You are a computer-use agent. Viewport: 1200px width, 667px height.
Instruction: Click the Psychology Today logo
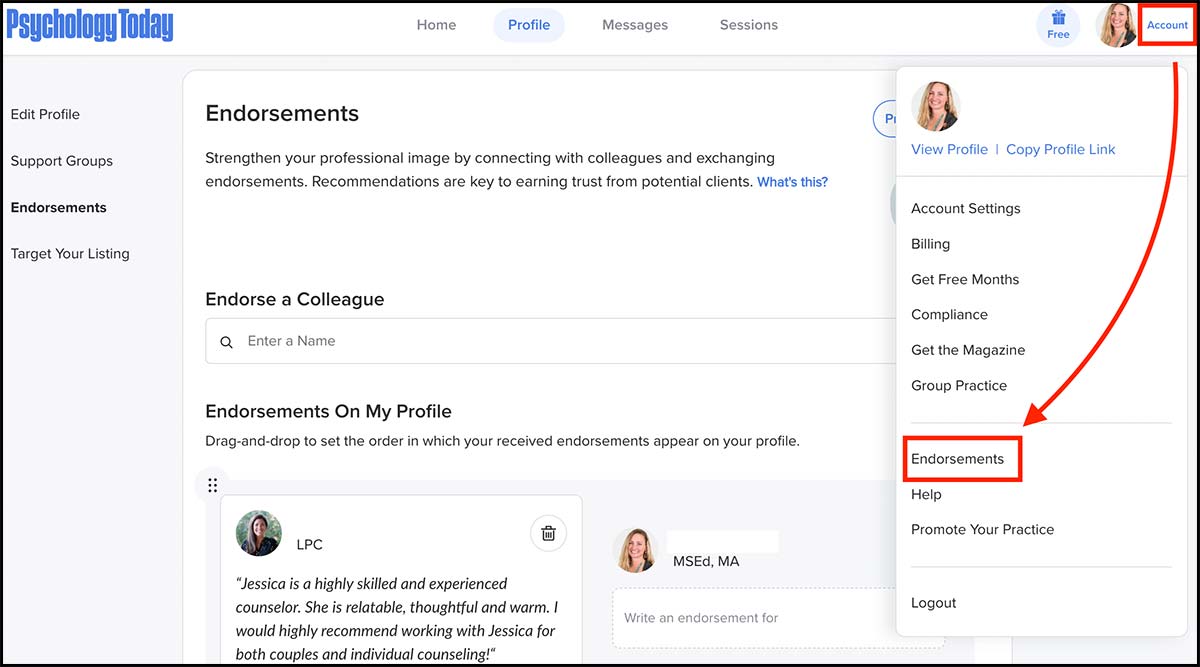pos(90,26)
